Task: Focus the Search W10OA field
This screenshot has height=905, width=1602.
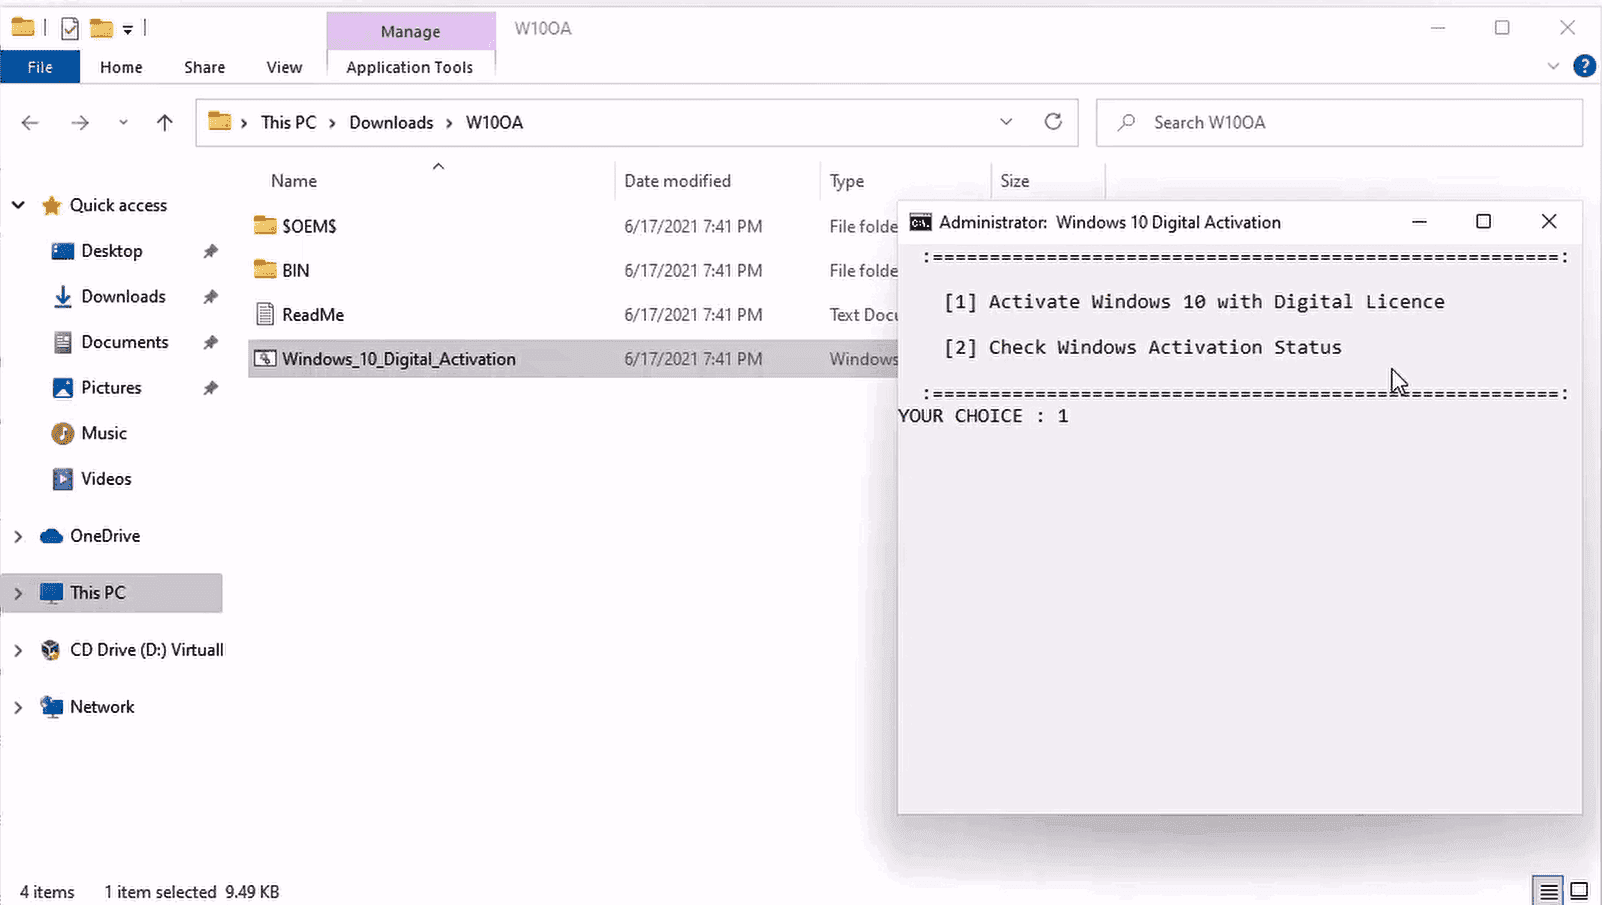Action: pos(1339,122)
